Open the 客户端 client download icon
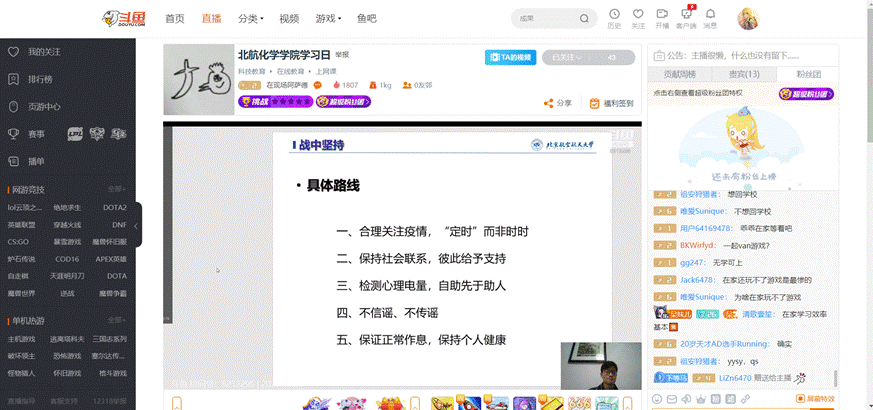The image size is (873, 410). coord(686,17)
